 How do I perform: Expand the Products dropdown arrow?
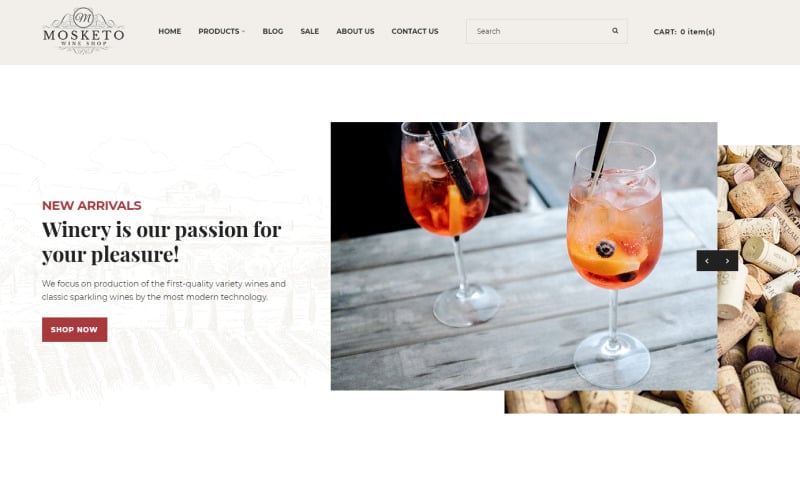[243, 32]
